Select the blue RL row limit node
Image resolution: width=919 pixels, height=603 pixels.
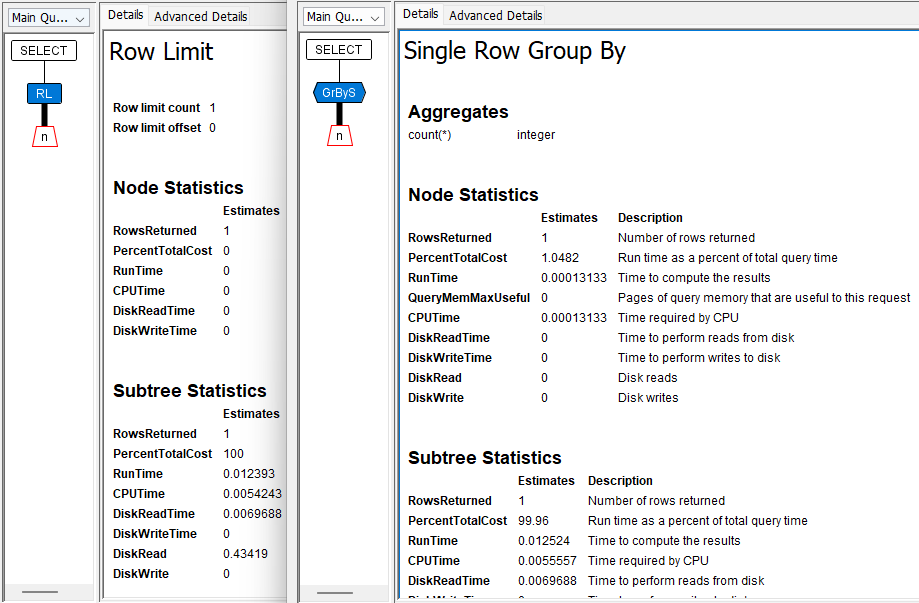[x=44, y=93]
